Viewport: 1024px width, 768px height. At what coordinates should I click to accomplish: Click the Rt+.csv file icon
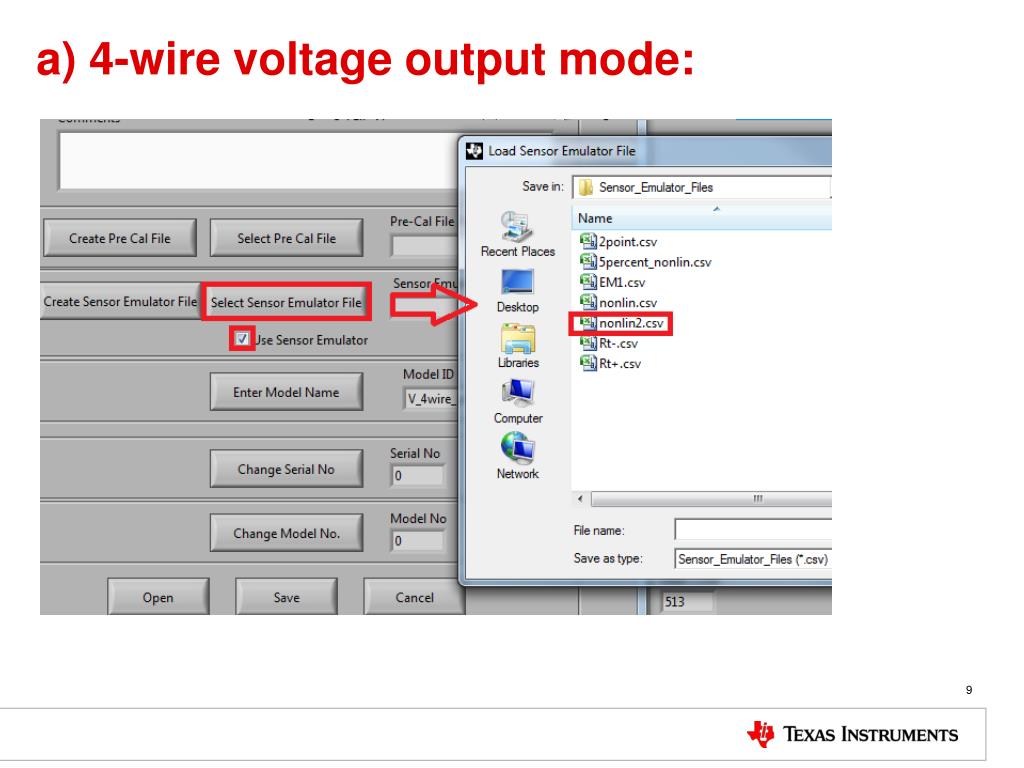tap(588, 363)
